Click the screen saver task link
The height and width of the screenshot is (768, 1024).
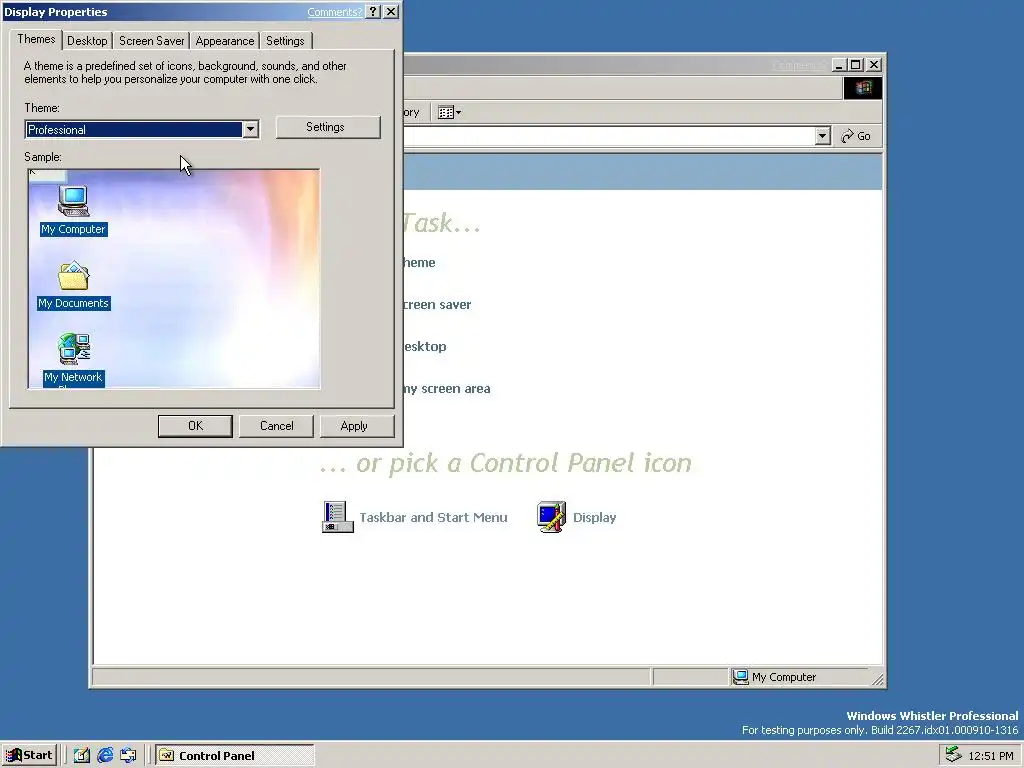(436, 304)
